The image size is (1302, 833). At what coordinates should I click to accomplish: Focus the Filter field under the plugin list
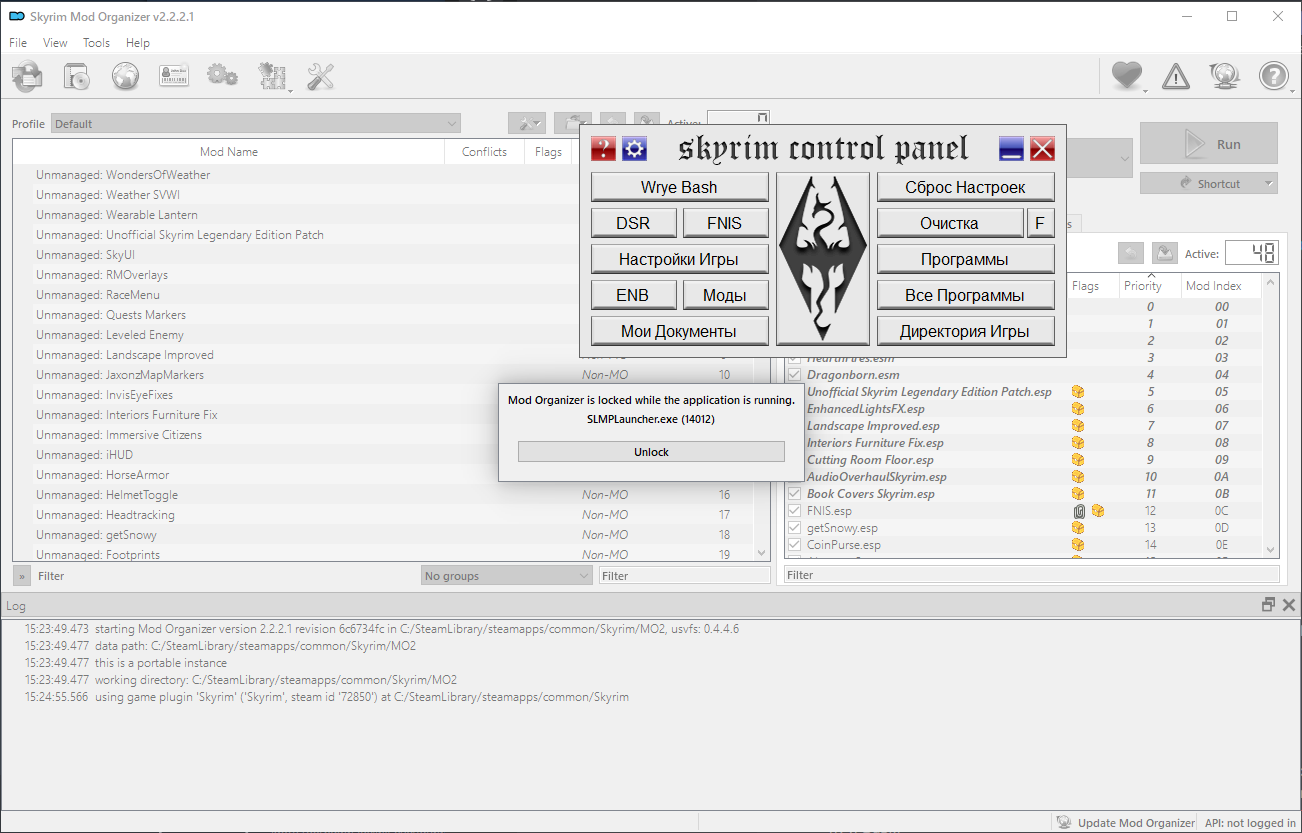click(1032, 575)
